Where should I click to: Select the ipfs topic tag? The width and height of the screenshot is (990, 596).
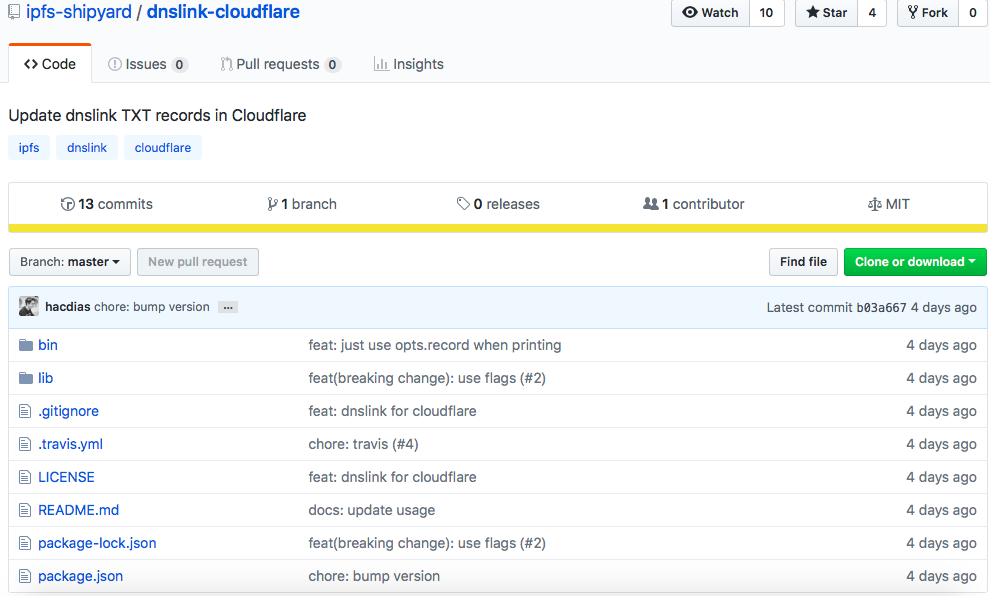tap(29, 148)
